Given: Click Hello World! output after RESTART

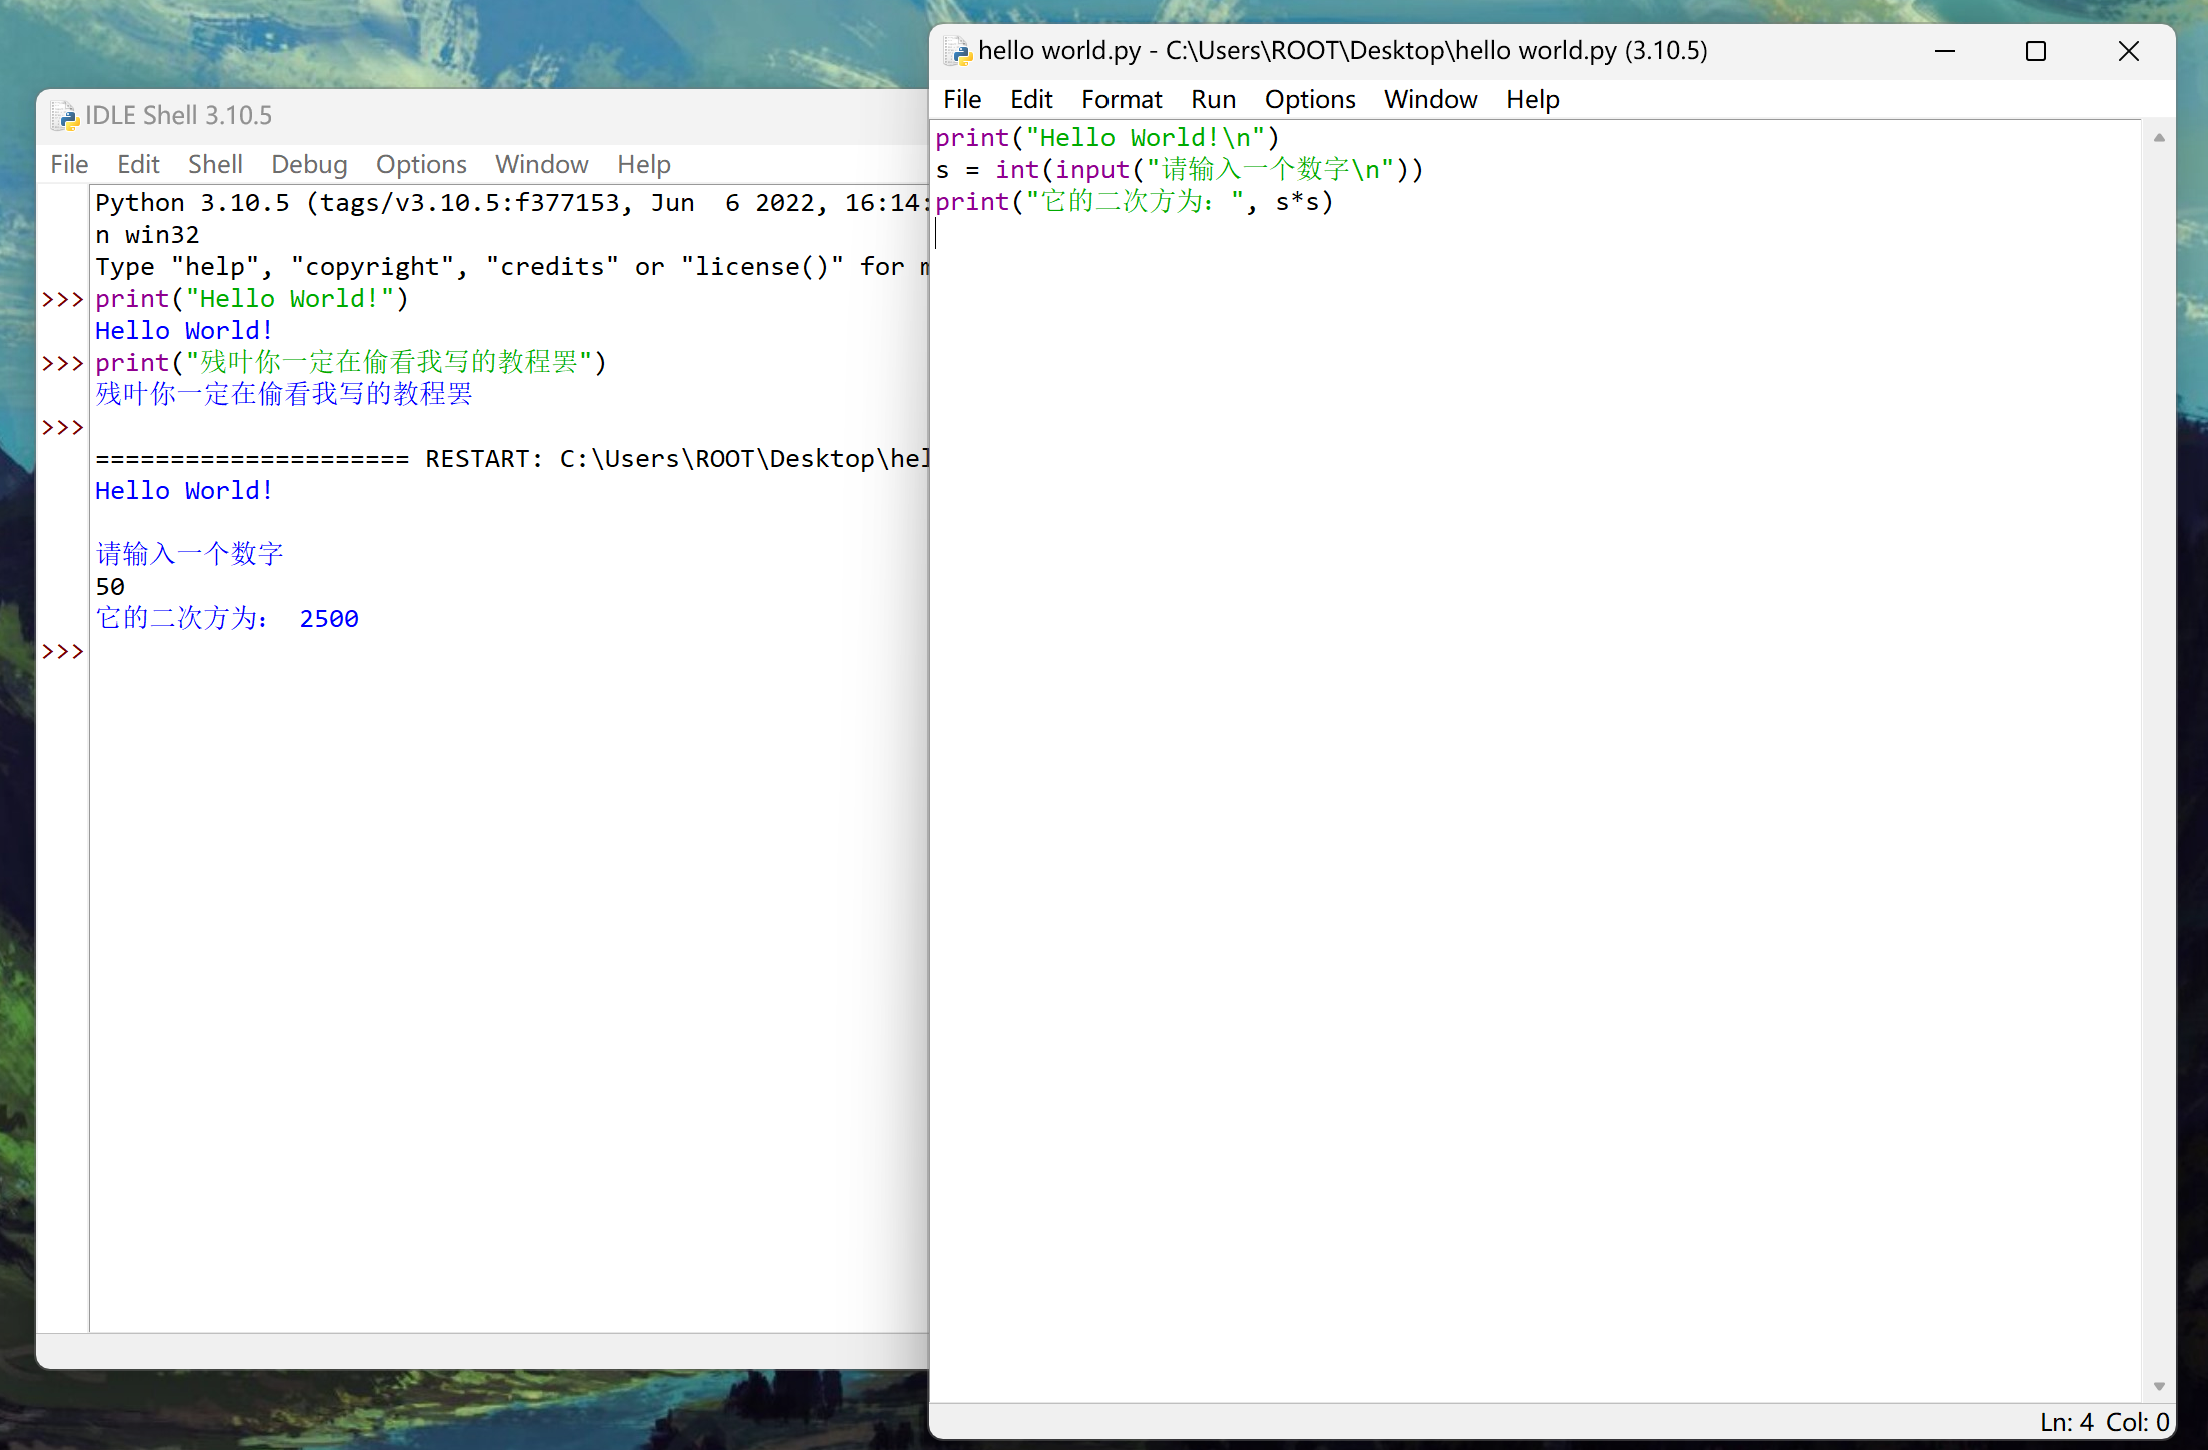Looking at the screenshot, I should pos(184,491).
